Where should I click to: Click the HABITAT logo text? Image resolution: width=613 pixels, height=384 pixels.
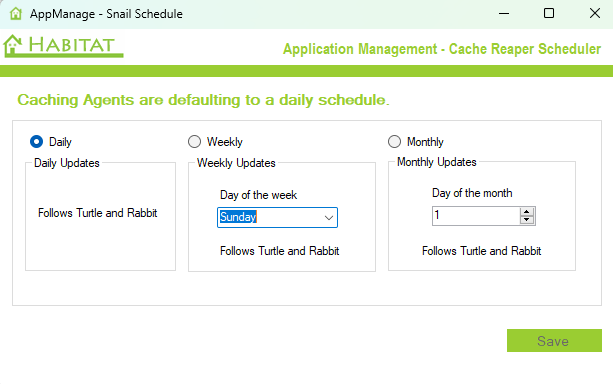(x=72, y=45)
